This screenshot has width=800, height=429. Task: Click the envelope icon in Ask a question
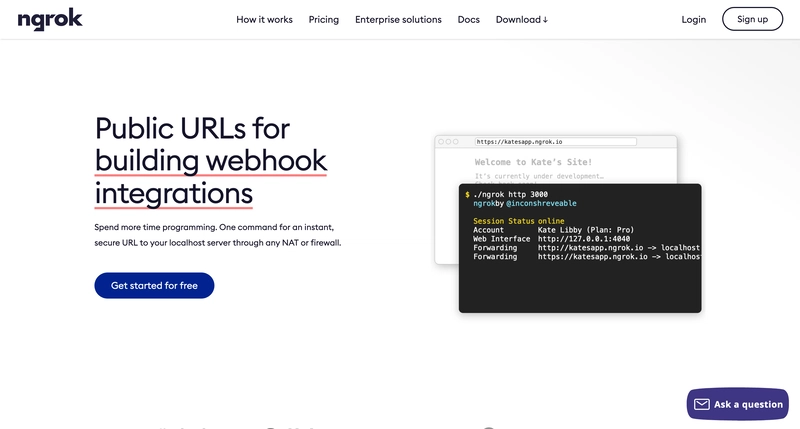[x=702, y=405]
